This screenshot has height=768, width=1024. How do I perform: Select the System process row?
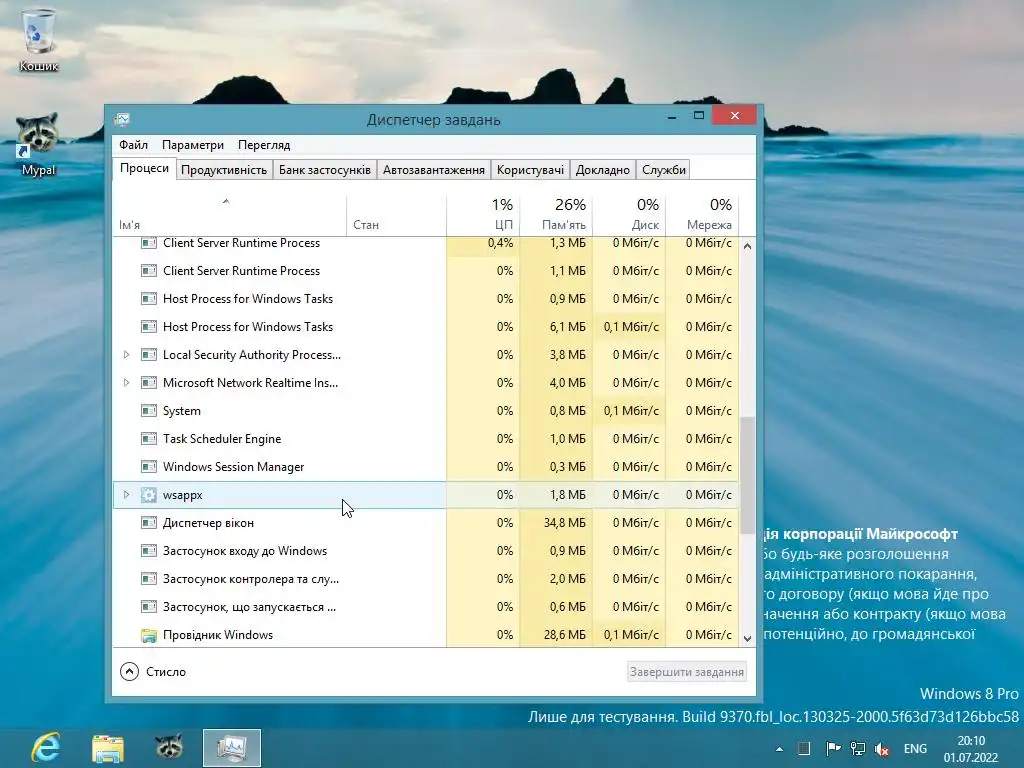(426, 411)
